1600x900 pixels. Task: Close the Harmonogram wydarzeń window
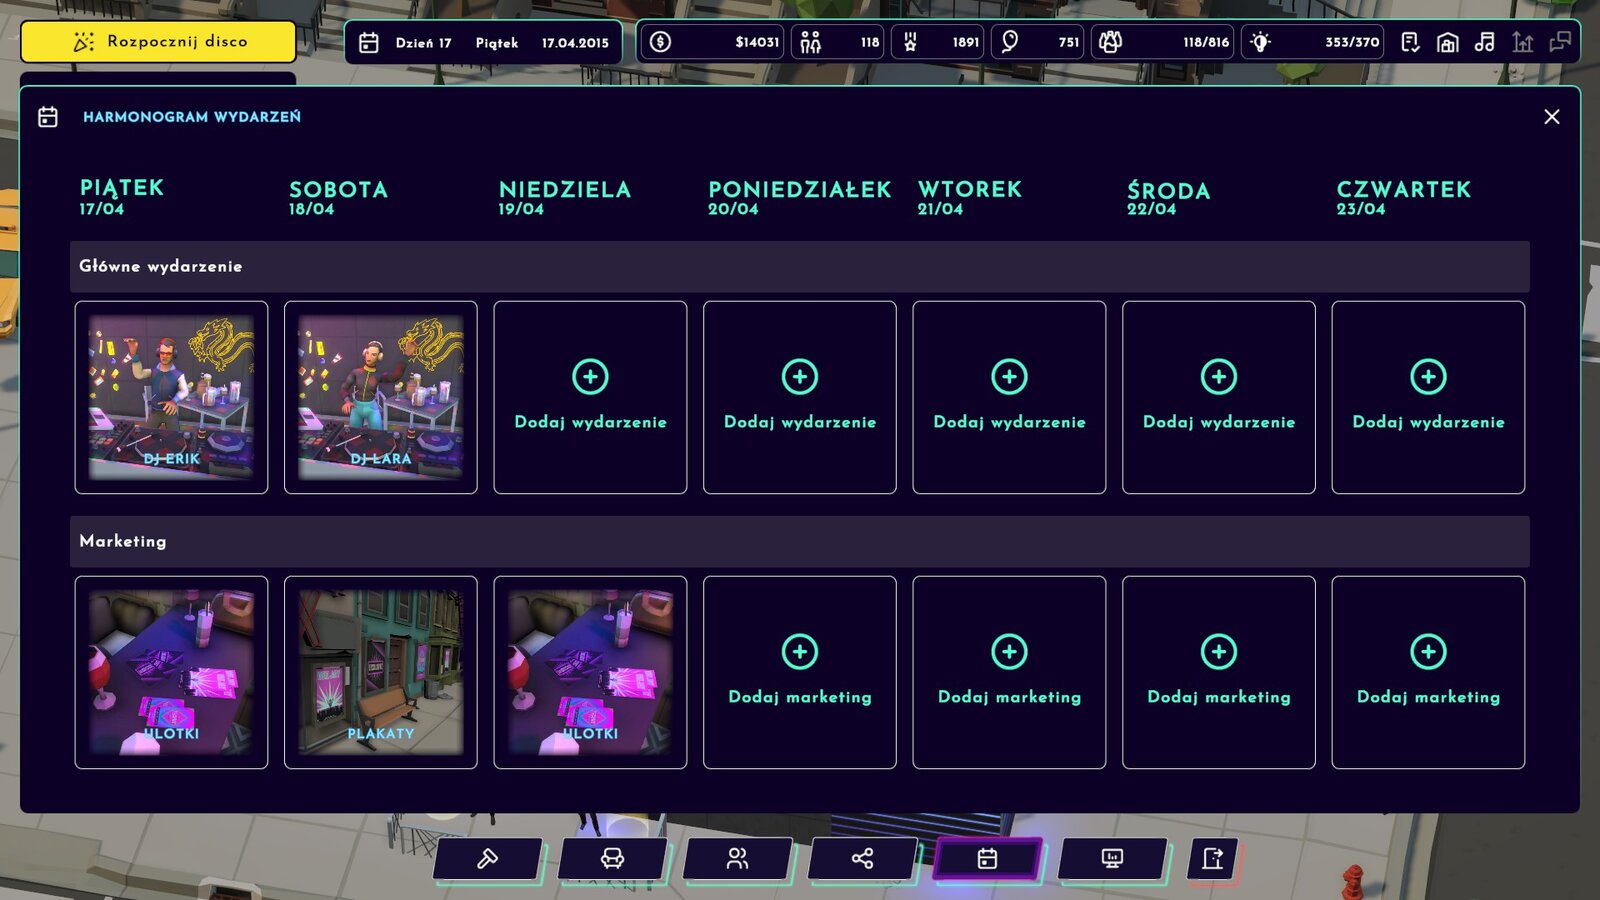[x=1552, y=117]
